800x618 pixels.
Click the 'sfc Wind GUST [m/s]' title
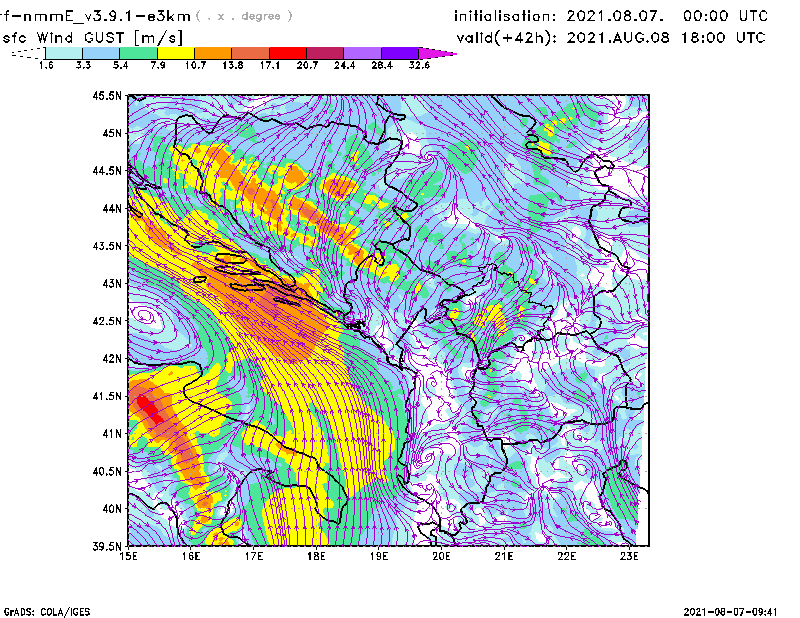pyautogui.click(x=92, y=38)
